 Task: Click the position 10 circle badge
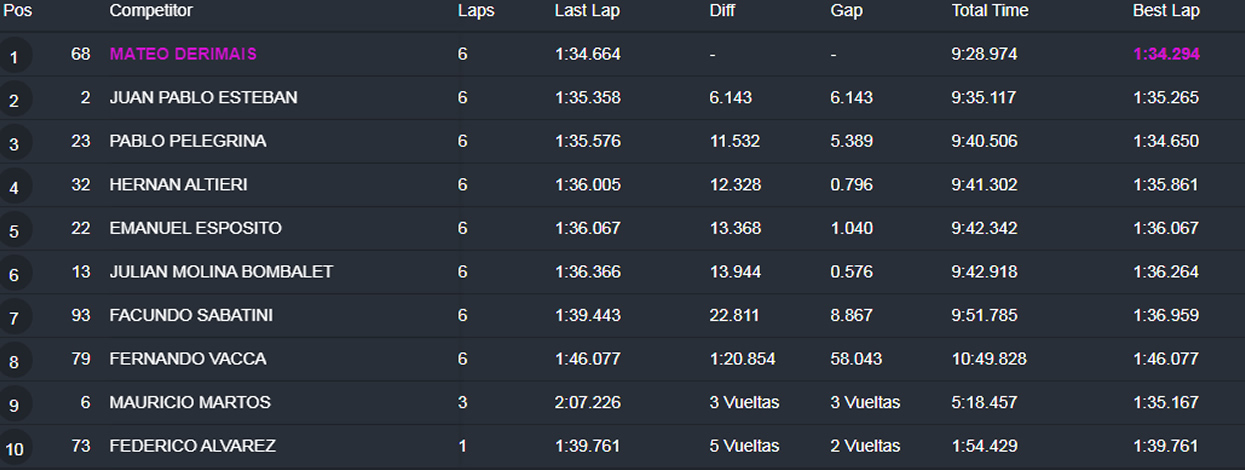tap(14, 448)
